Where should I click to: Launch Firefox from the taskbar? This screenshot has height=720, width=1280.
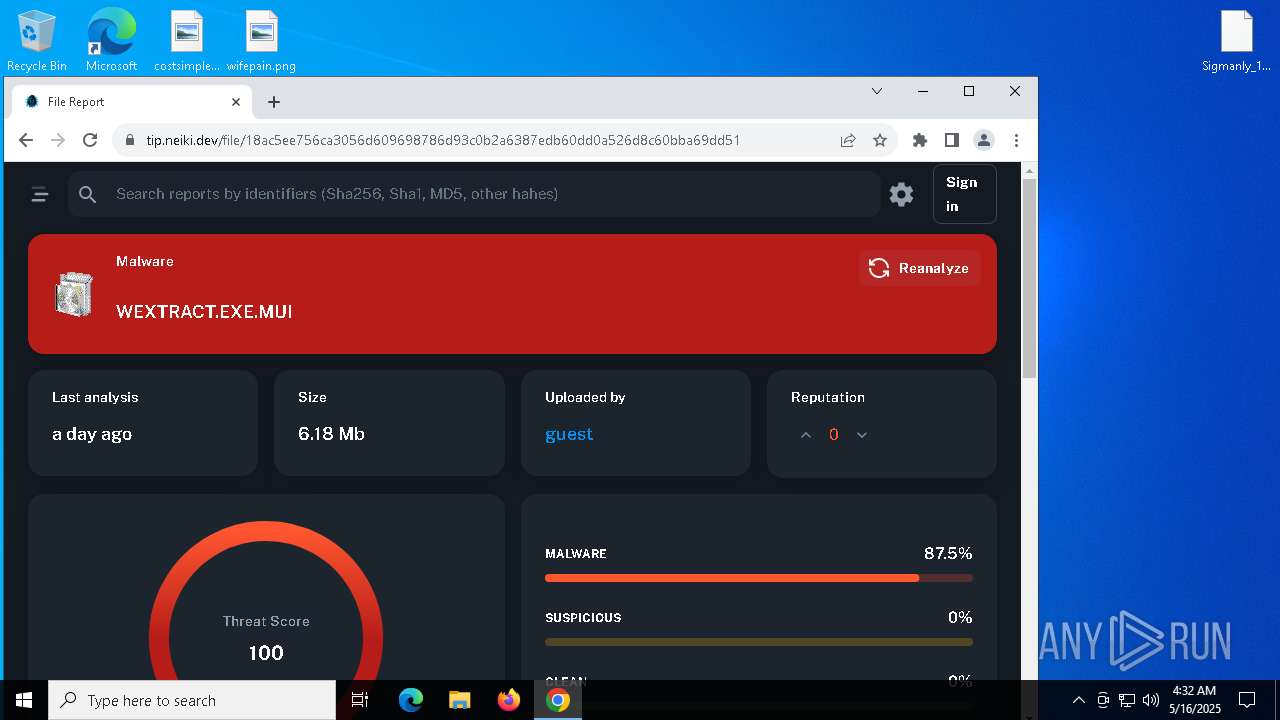click(509, 700)
